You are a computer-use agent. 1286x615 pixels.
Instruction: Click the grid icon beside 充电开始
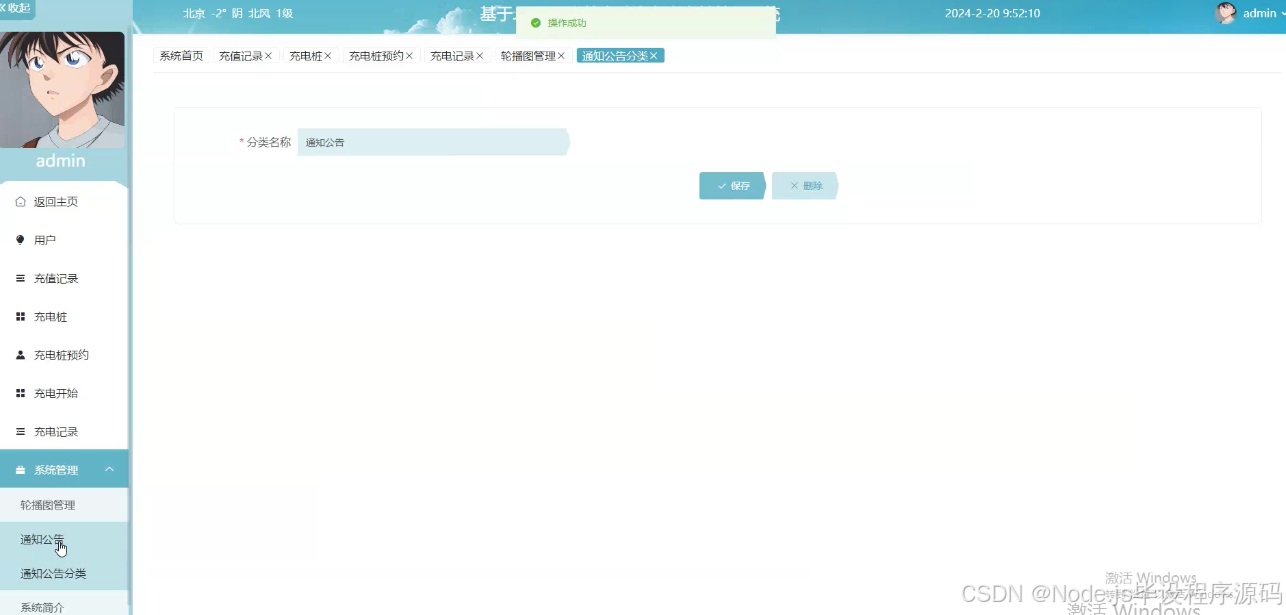coord(20,393)
